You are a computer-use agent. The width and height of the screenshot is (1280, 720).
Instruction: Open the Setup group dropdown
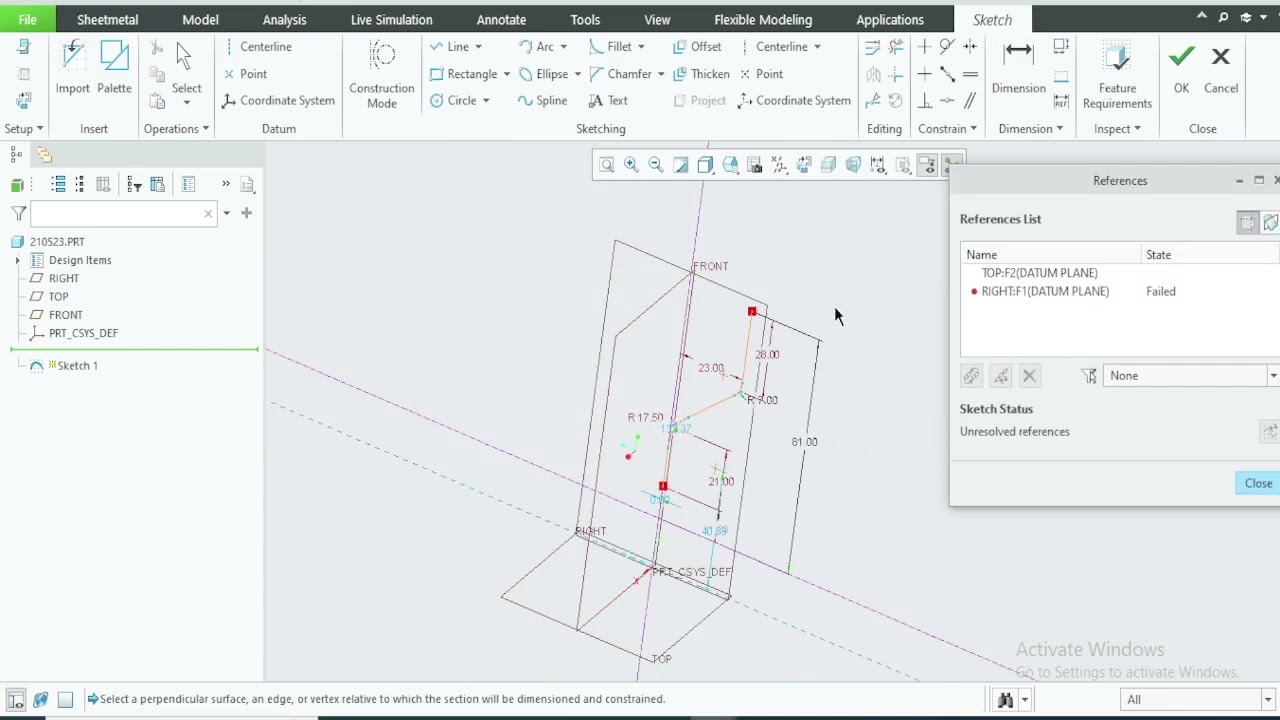tap(24, 129)
